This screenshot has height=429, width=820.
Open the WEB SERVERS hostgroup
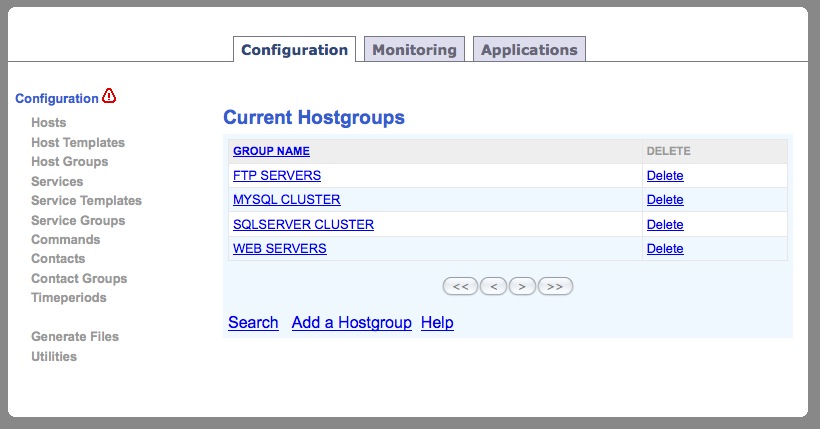click(280, 249)
